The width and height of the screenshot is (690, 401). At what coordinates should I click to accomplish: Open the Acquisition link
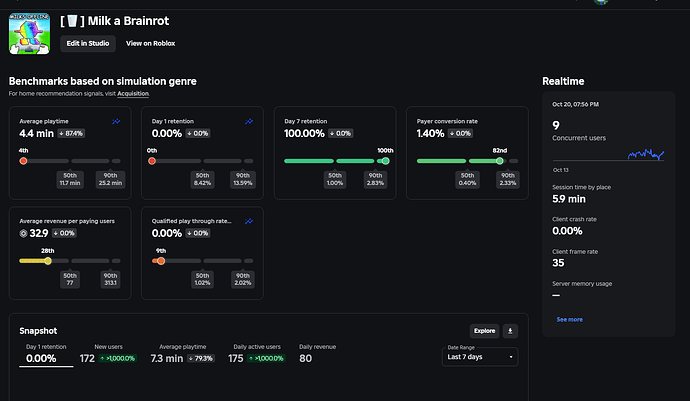tap(132, 93)
